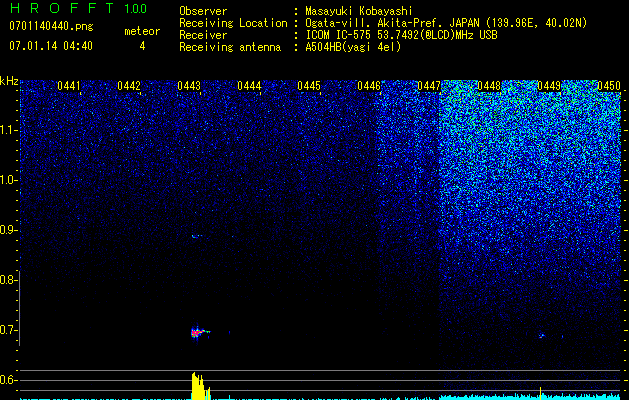Click the meteor count value 4
This screenshot has height=400, width=629.
(142, 46)
